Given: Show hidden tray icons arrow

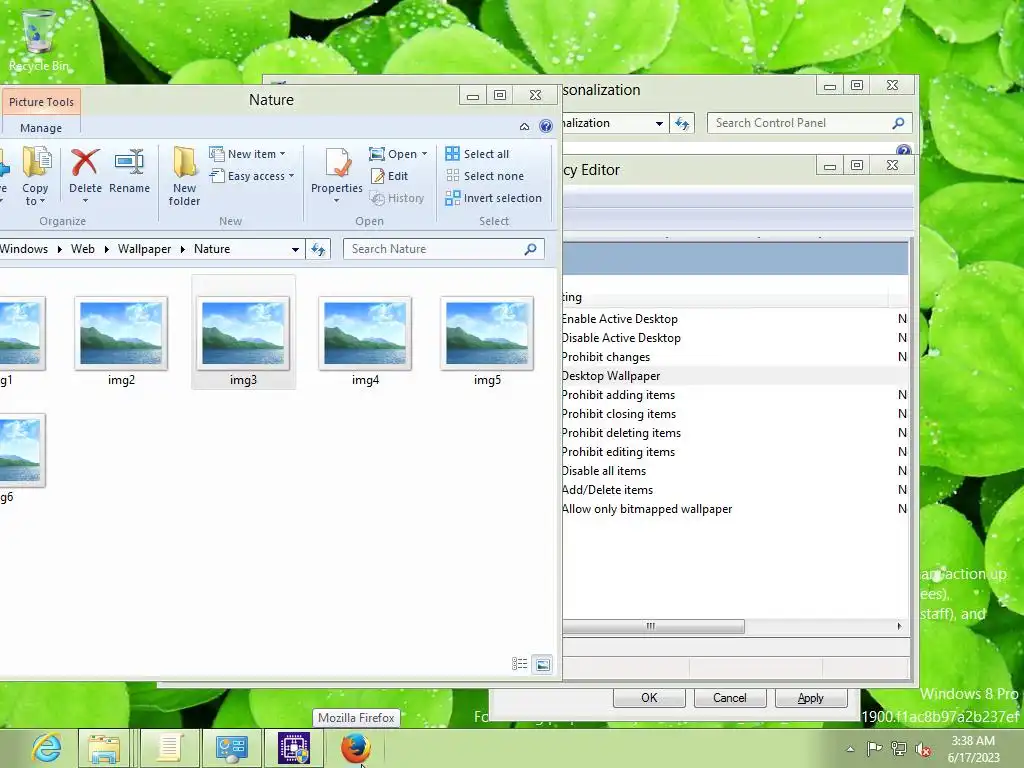Looking at the screenshot, I should (x=850, y=748).
